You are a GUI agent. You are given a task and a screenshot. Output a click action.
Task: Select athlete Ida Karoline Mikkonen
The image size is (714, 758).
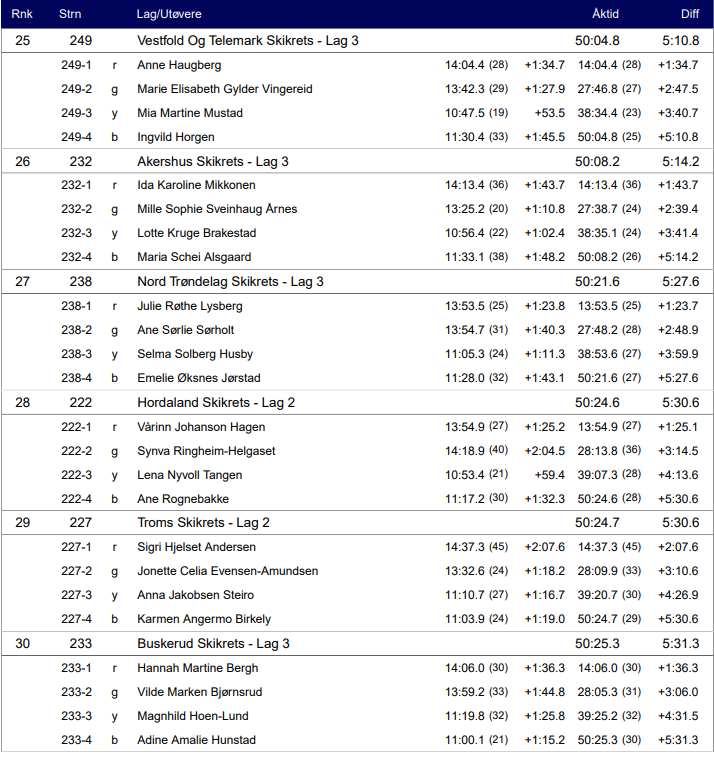coord(196,185)
